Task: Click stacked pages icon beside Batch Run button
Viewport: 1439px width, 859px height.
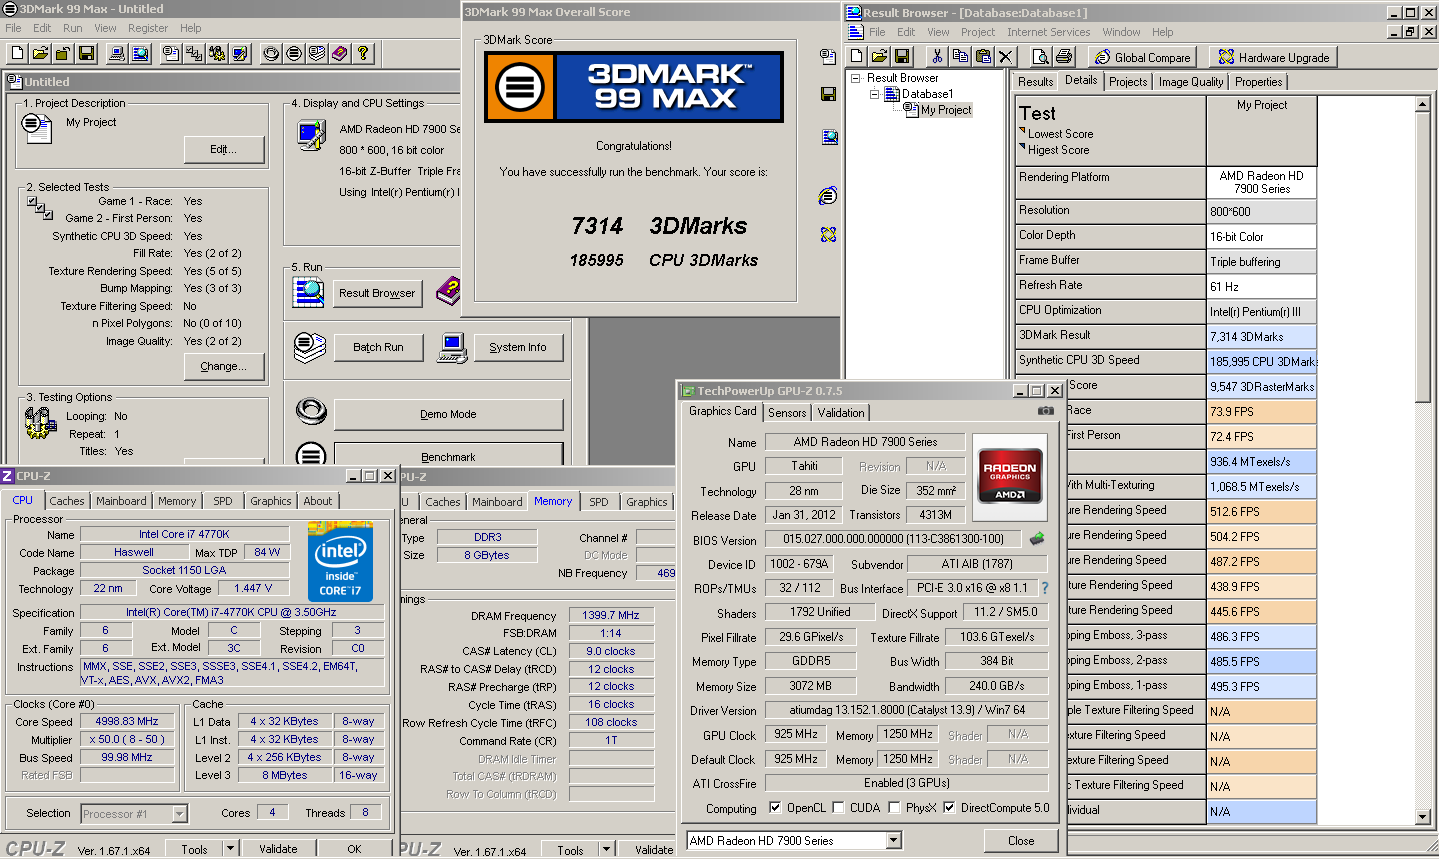Action: click(310, 348)
